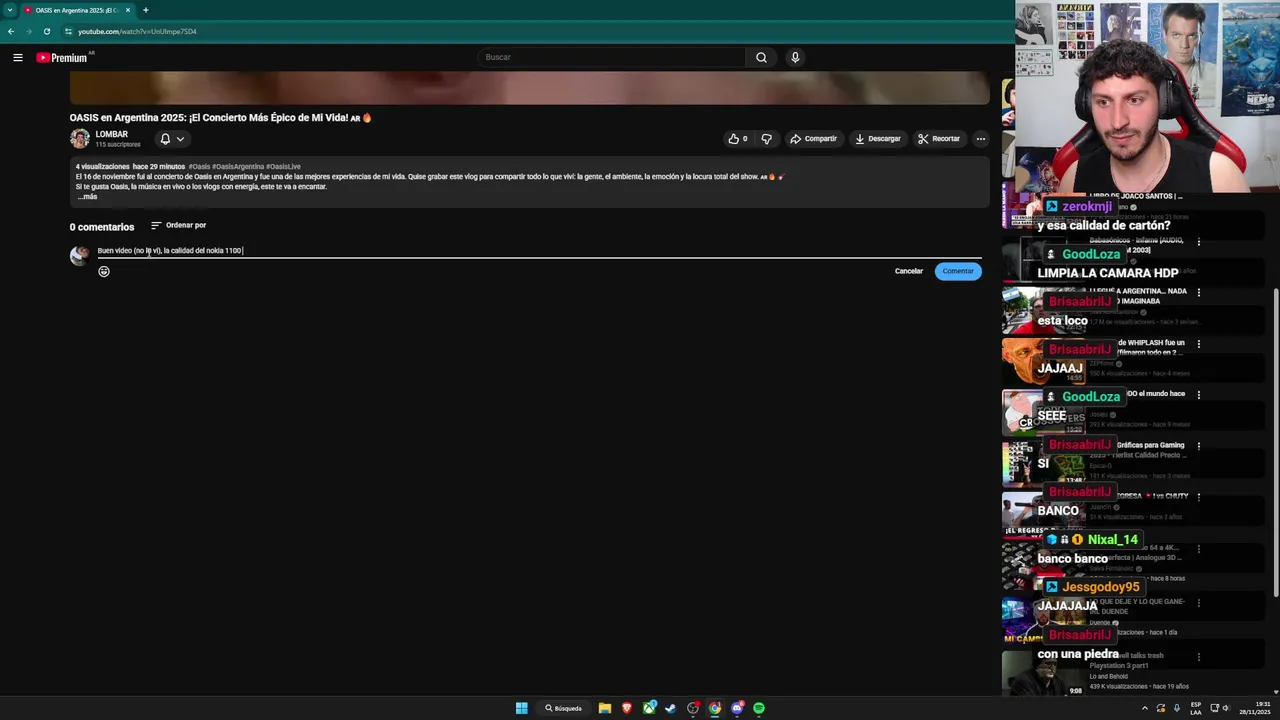Open Discord from taskbar
The image size is (1280, 720).
[737, 708]
